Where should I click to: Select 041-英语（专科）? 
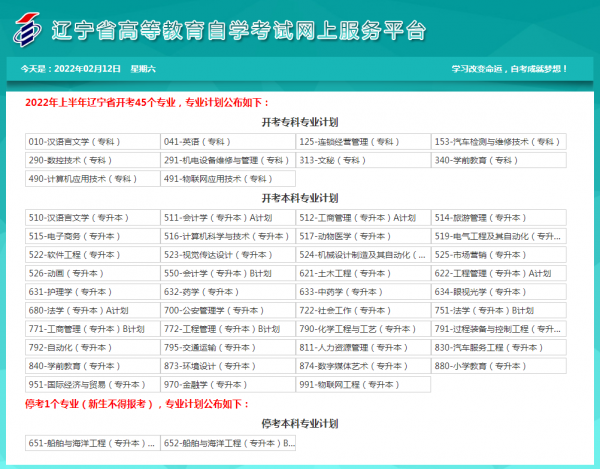click(x=228, y=142)
